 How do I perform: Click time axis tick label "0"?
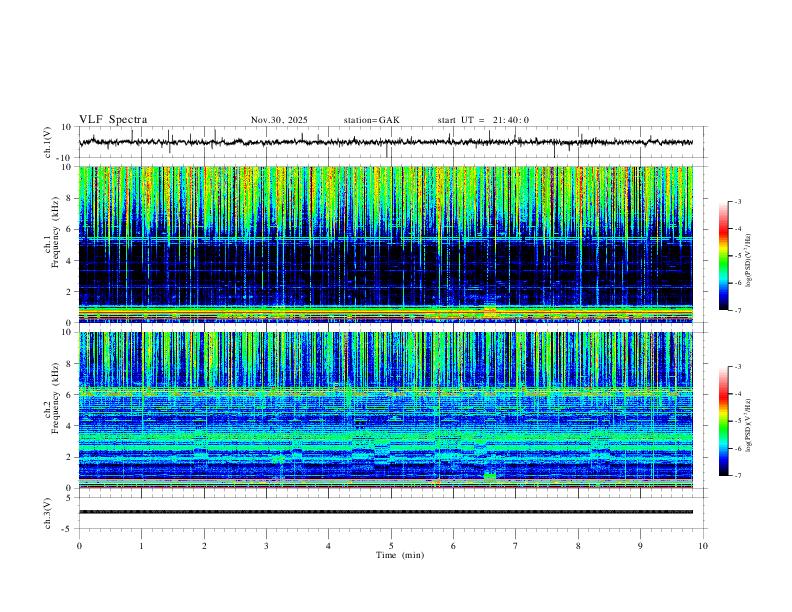(79, 546)
